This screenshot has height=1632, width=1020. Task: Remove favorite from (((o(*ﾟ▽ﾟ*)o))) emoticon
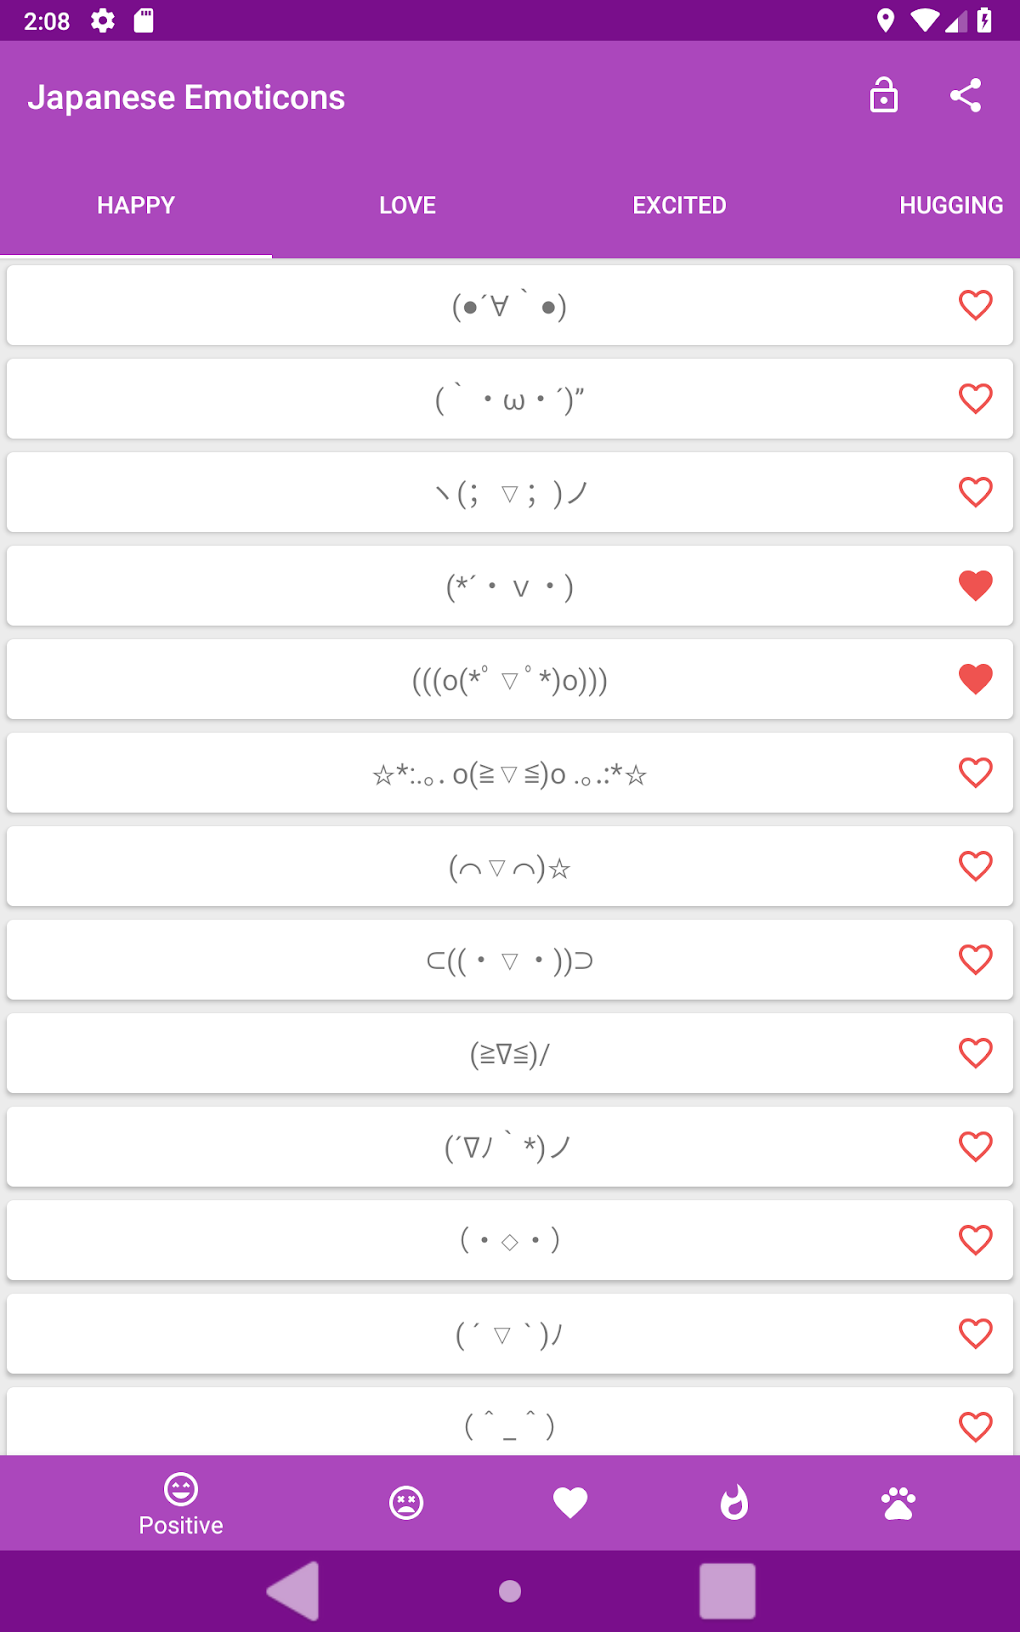[x=975, y=679]
